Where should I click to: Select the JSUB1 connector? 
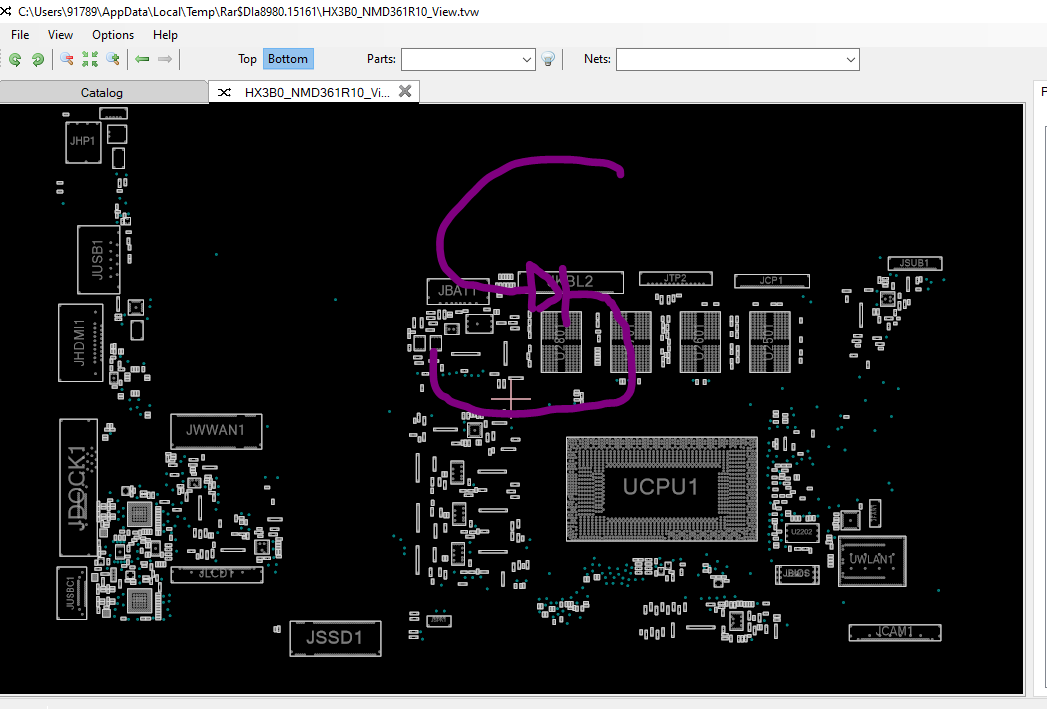point(914,263)
